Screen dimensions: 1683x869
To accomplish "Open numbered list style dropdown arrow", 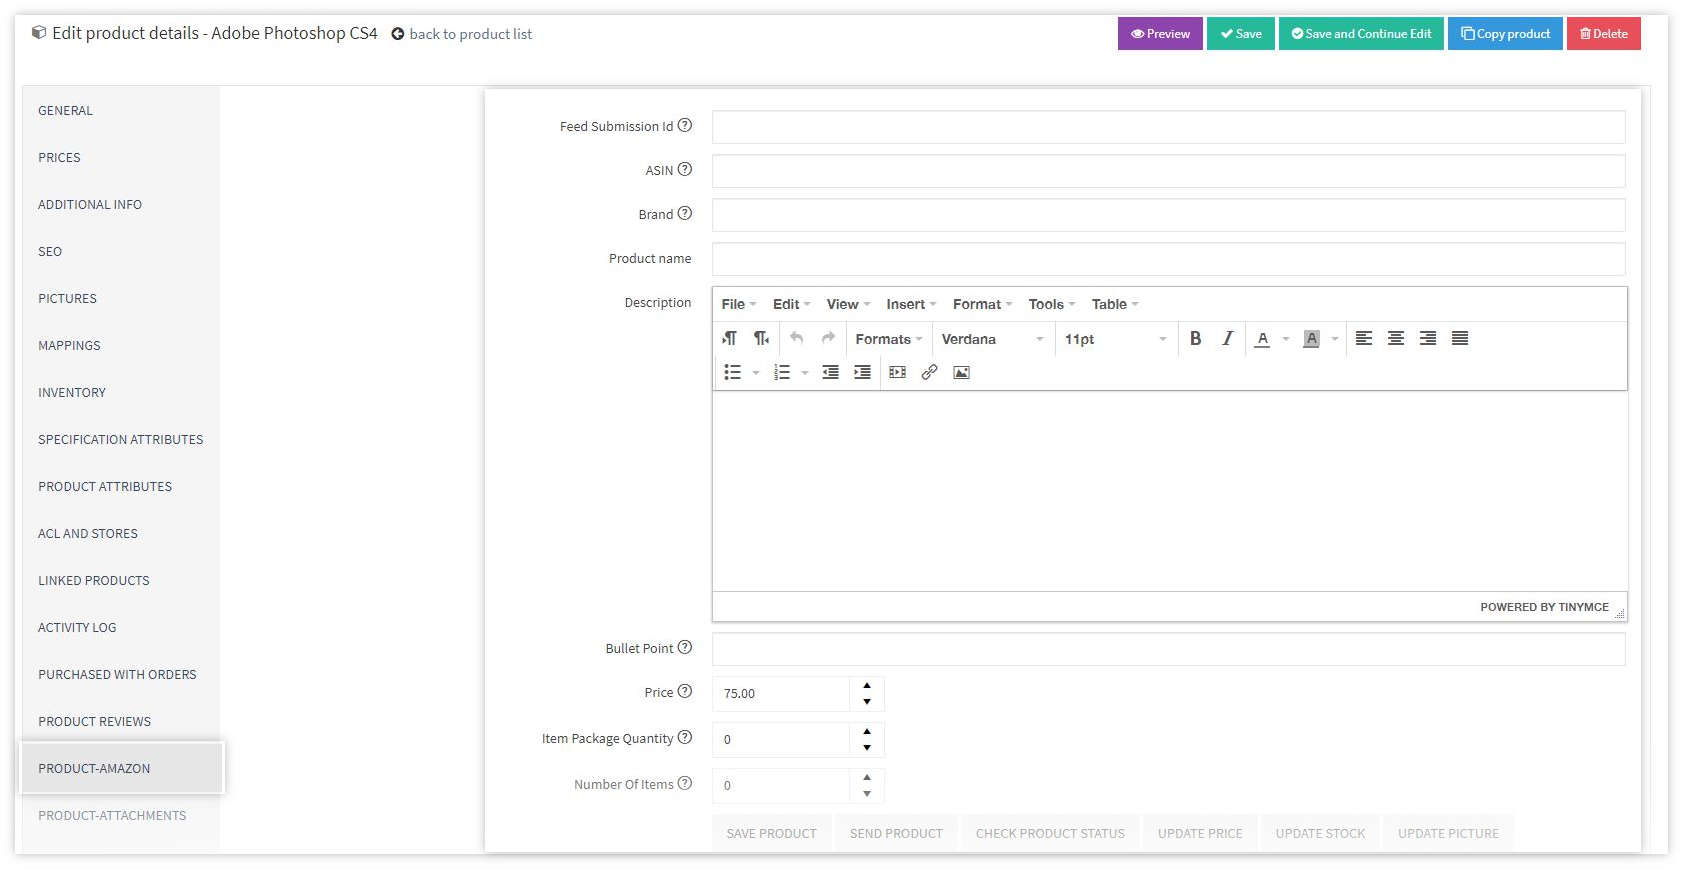I will (805, 373).
